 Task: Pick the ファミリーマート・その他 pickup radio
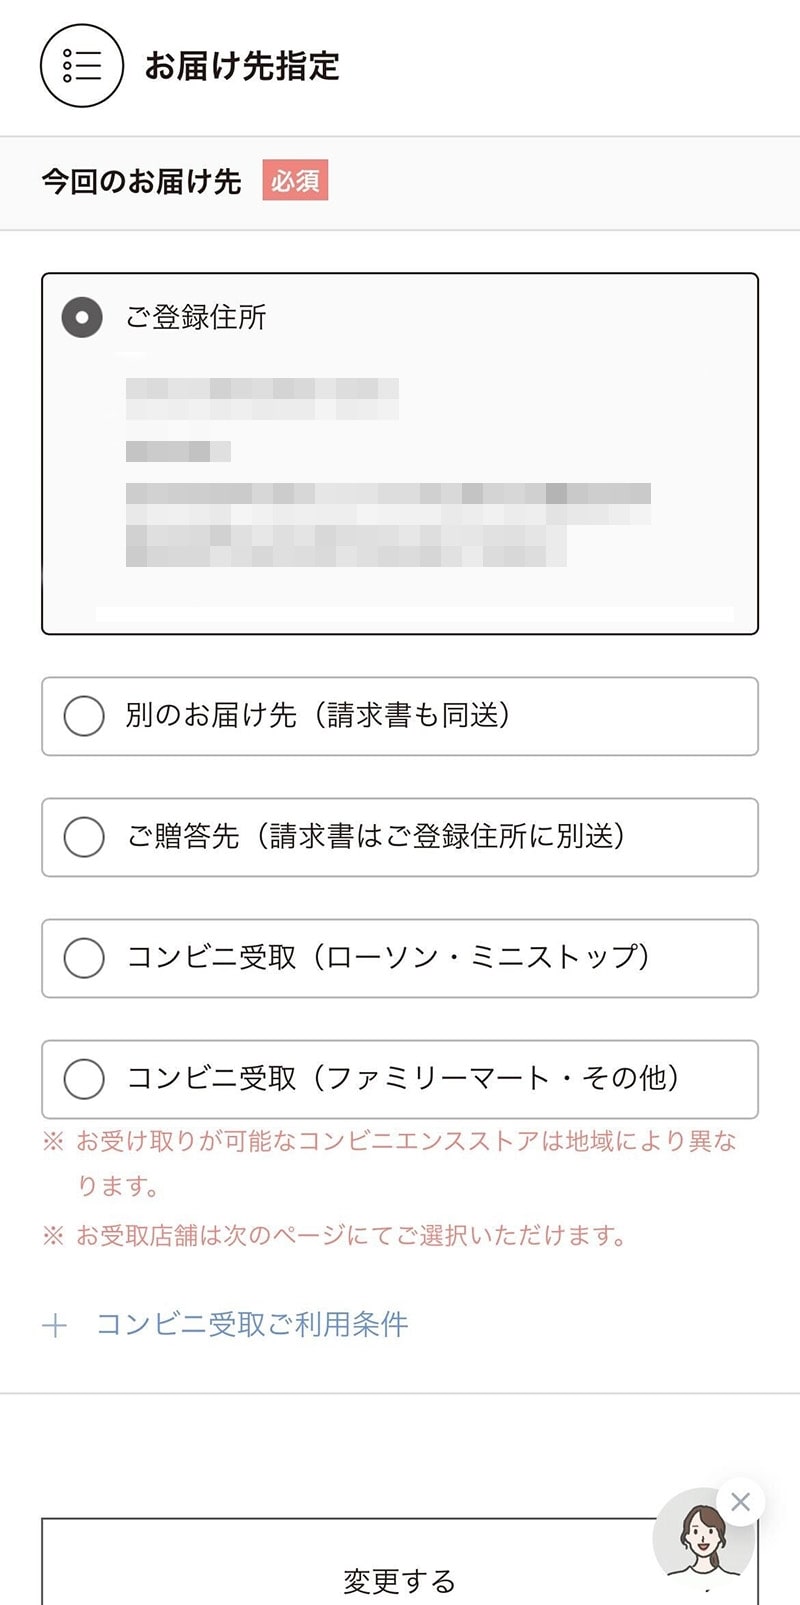click(x=84, y=1079)
